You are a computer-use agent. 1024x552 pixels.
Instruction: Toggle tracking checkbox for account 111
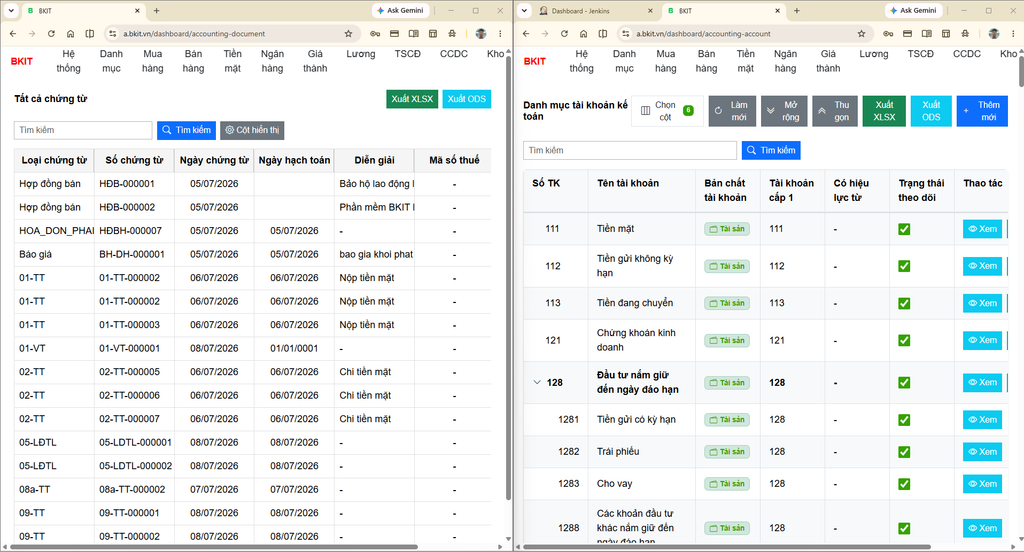click(904, 229)
